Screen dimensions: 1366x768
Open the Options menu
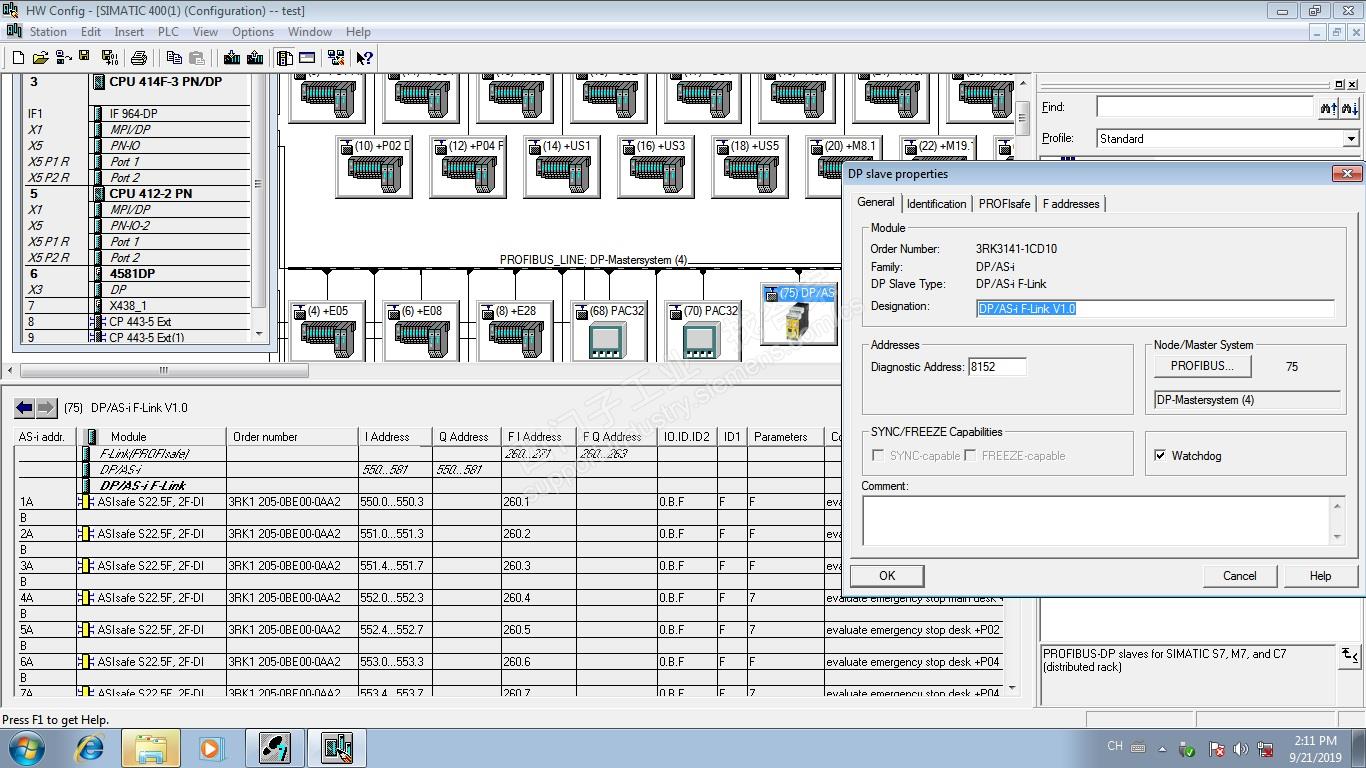pyautogui.click(x=253, y=32)
